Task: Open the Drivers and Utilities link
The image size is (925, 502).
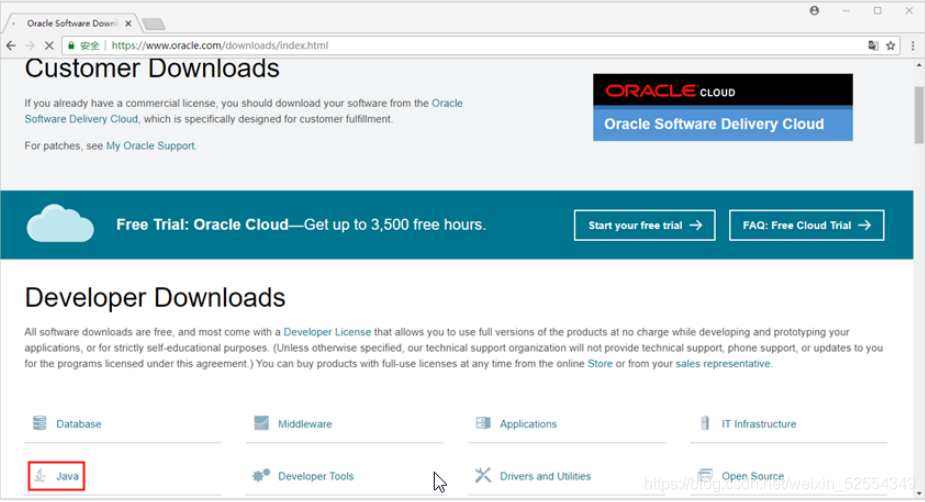Action: [545, 476]
